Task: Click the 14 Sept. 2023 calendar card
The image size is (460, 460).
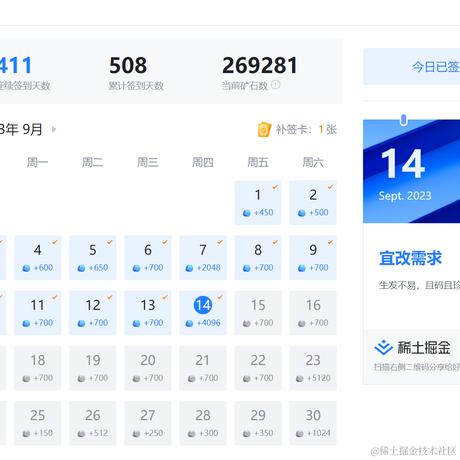Action: coord(412,171)
